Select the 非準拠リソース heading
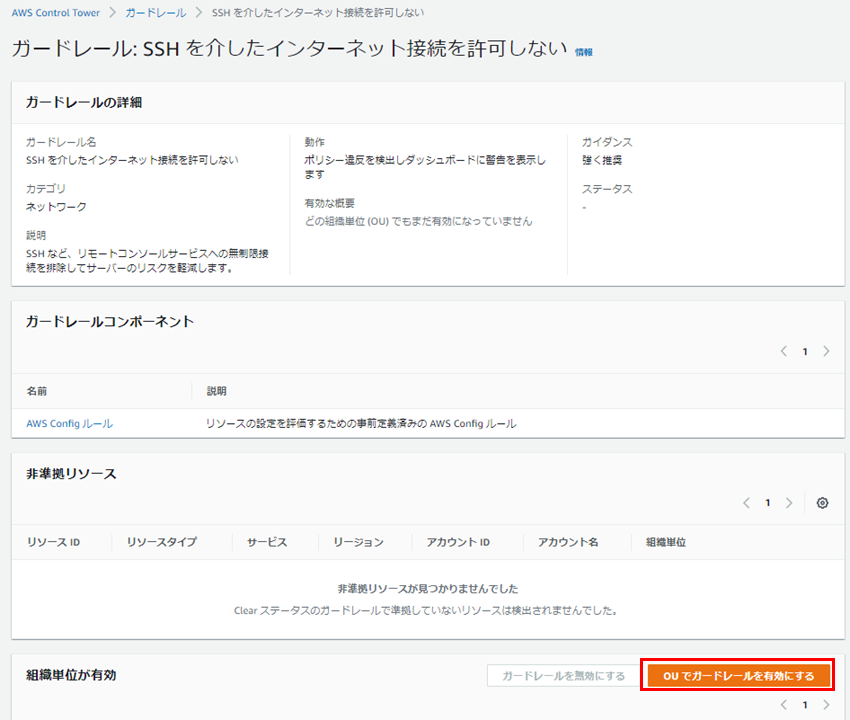 pos(71,474)
